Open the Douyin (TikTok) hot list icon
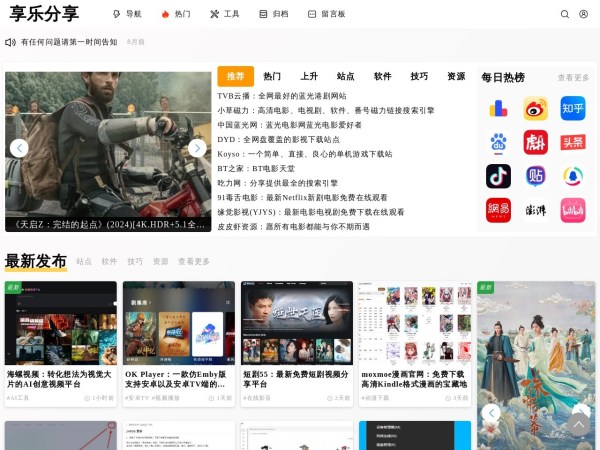 pos(498,177)
